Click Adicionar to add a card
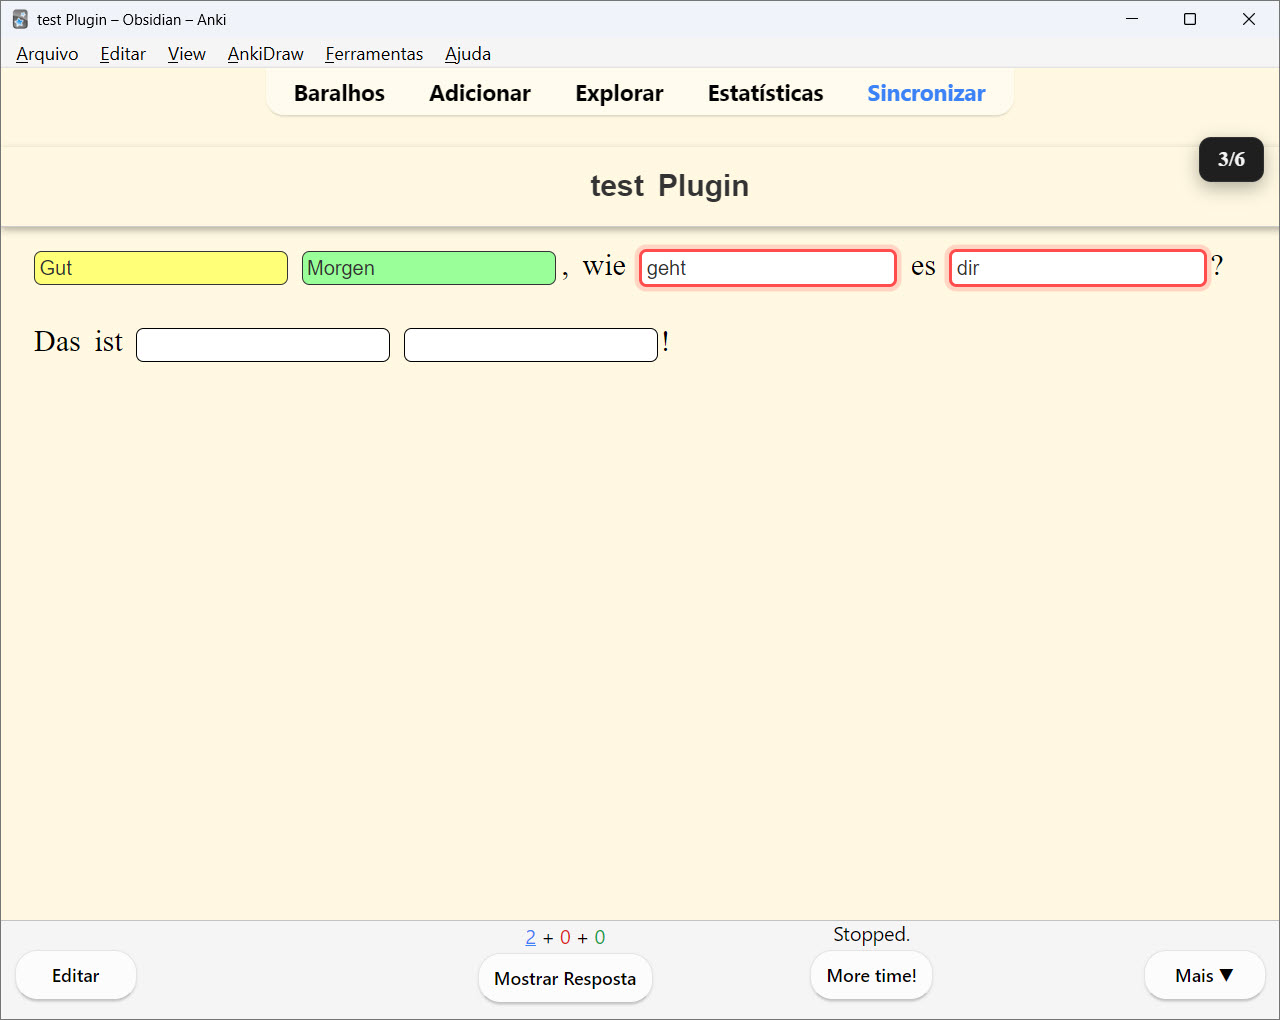 tap(480, 93)
